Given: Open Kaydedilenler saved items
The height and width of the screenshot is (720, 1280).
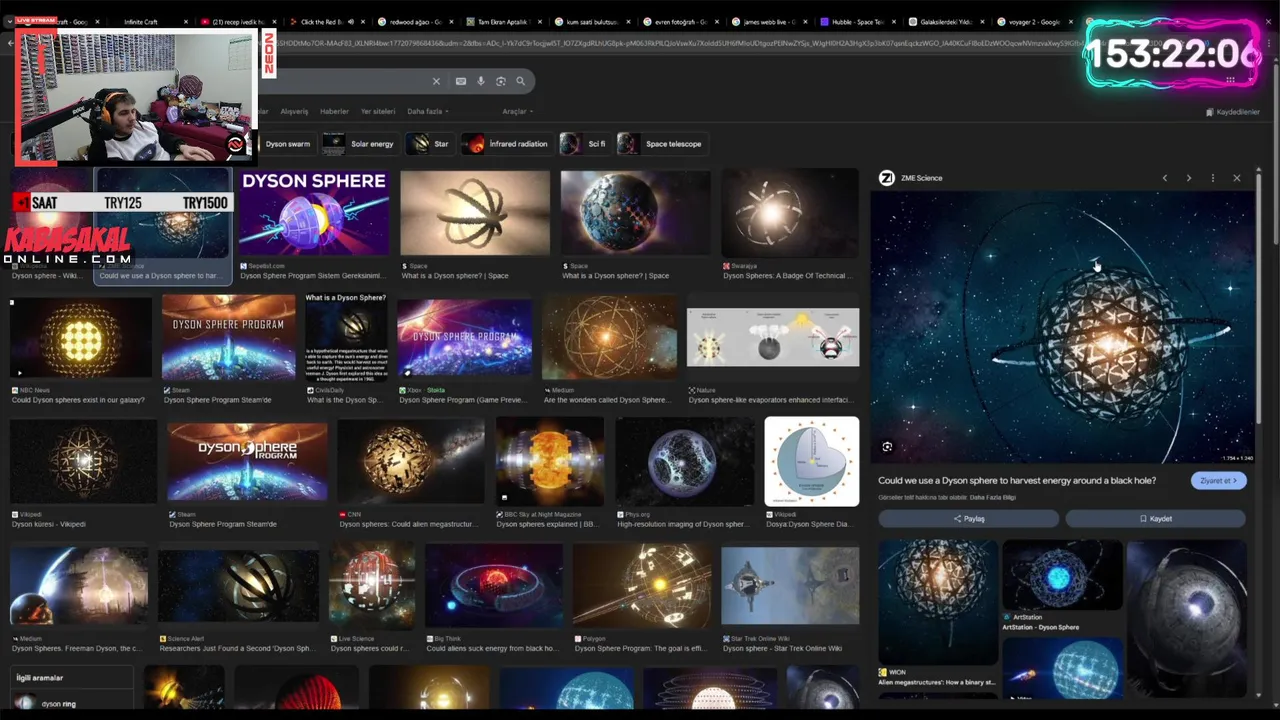Looking at the screenshot, I should (1233, 112).
